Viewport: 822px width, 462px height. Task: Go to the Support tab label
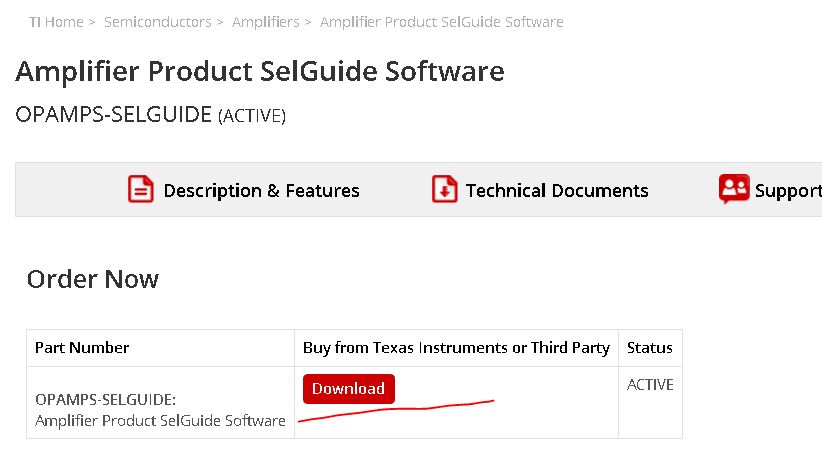coord(788,190)
